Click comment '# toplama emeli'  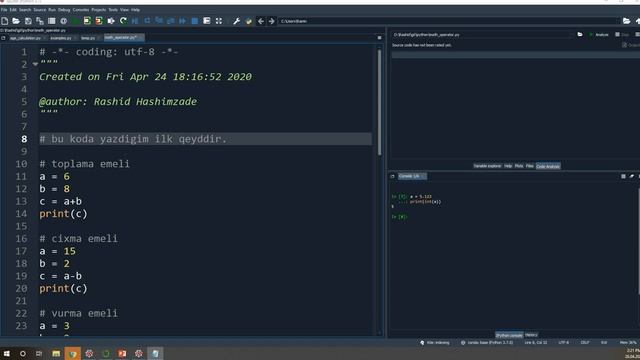pyautogui.click(x=84, y=164)
